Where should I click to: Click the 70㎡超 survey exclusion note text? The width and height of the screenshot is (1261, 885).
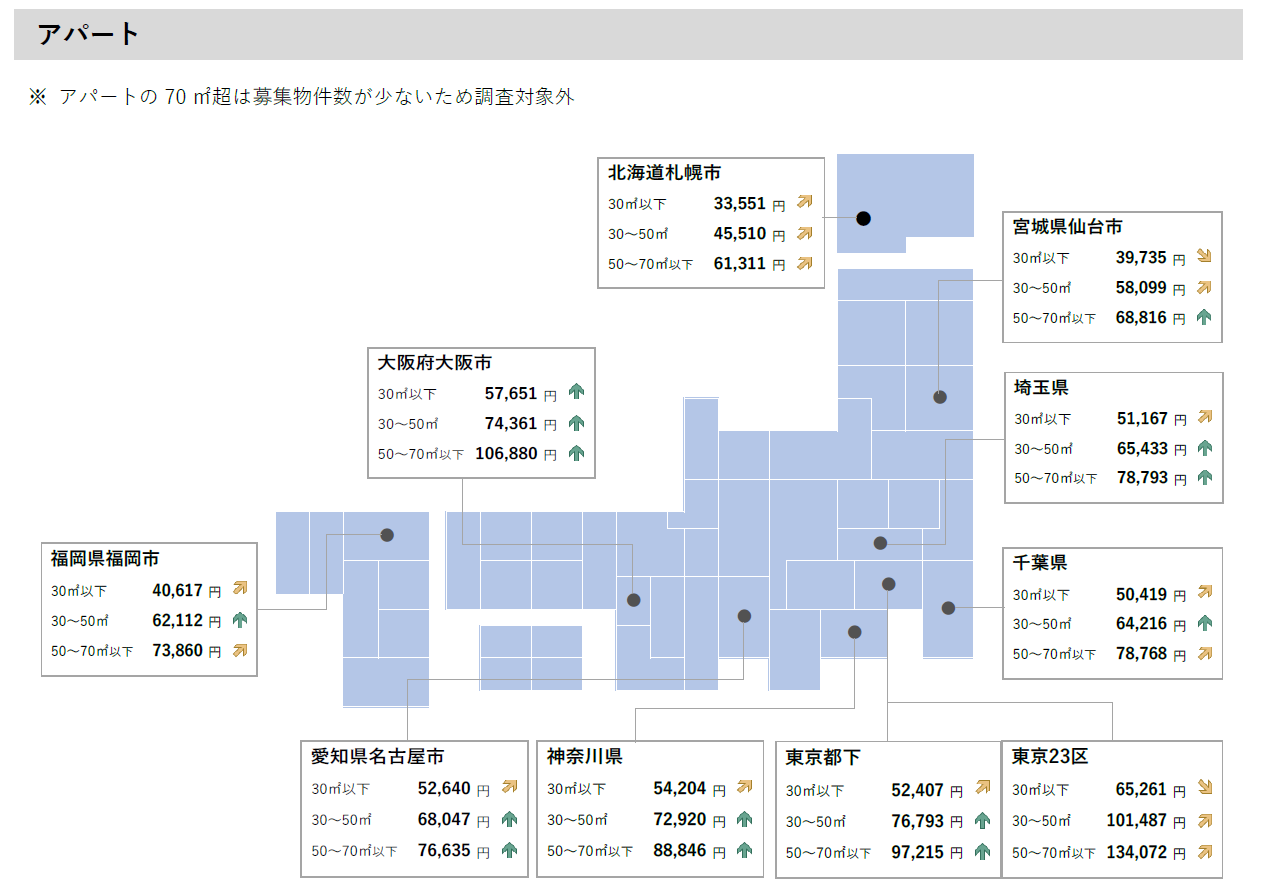tap(316, 97)
